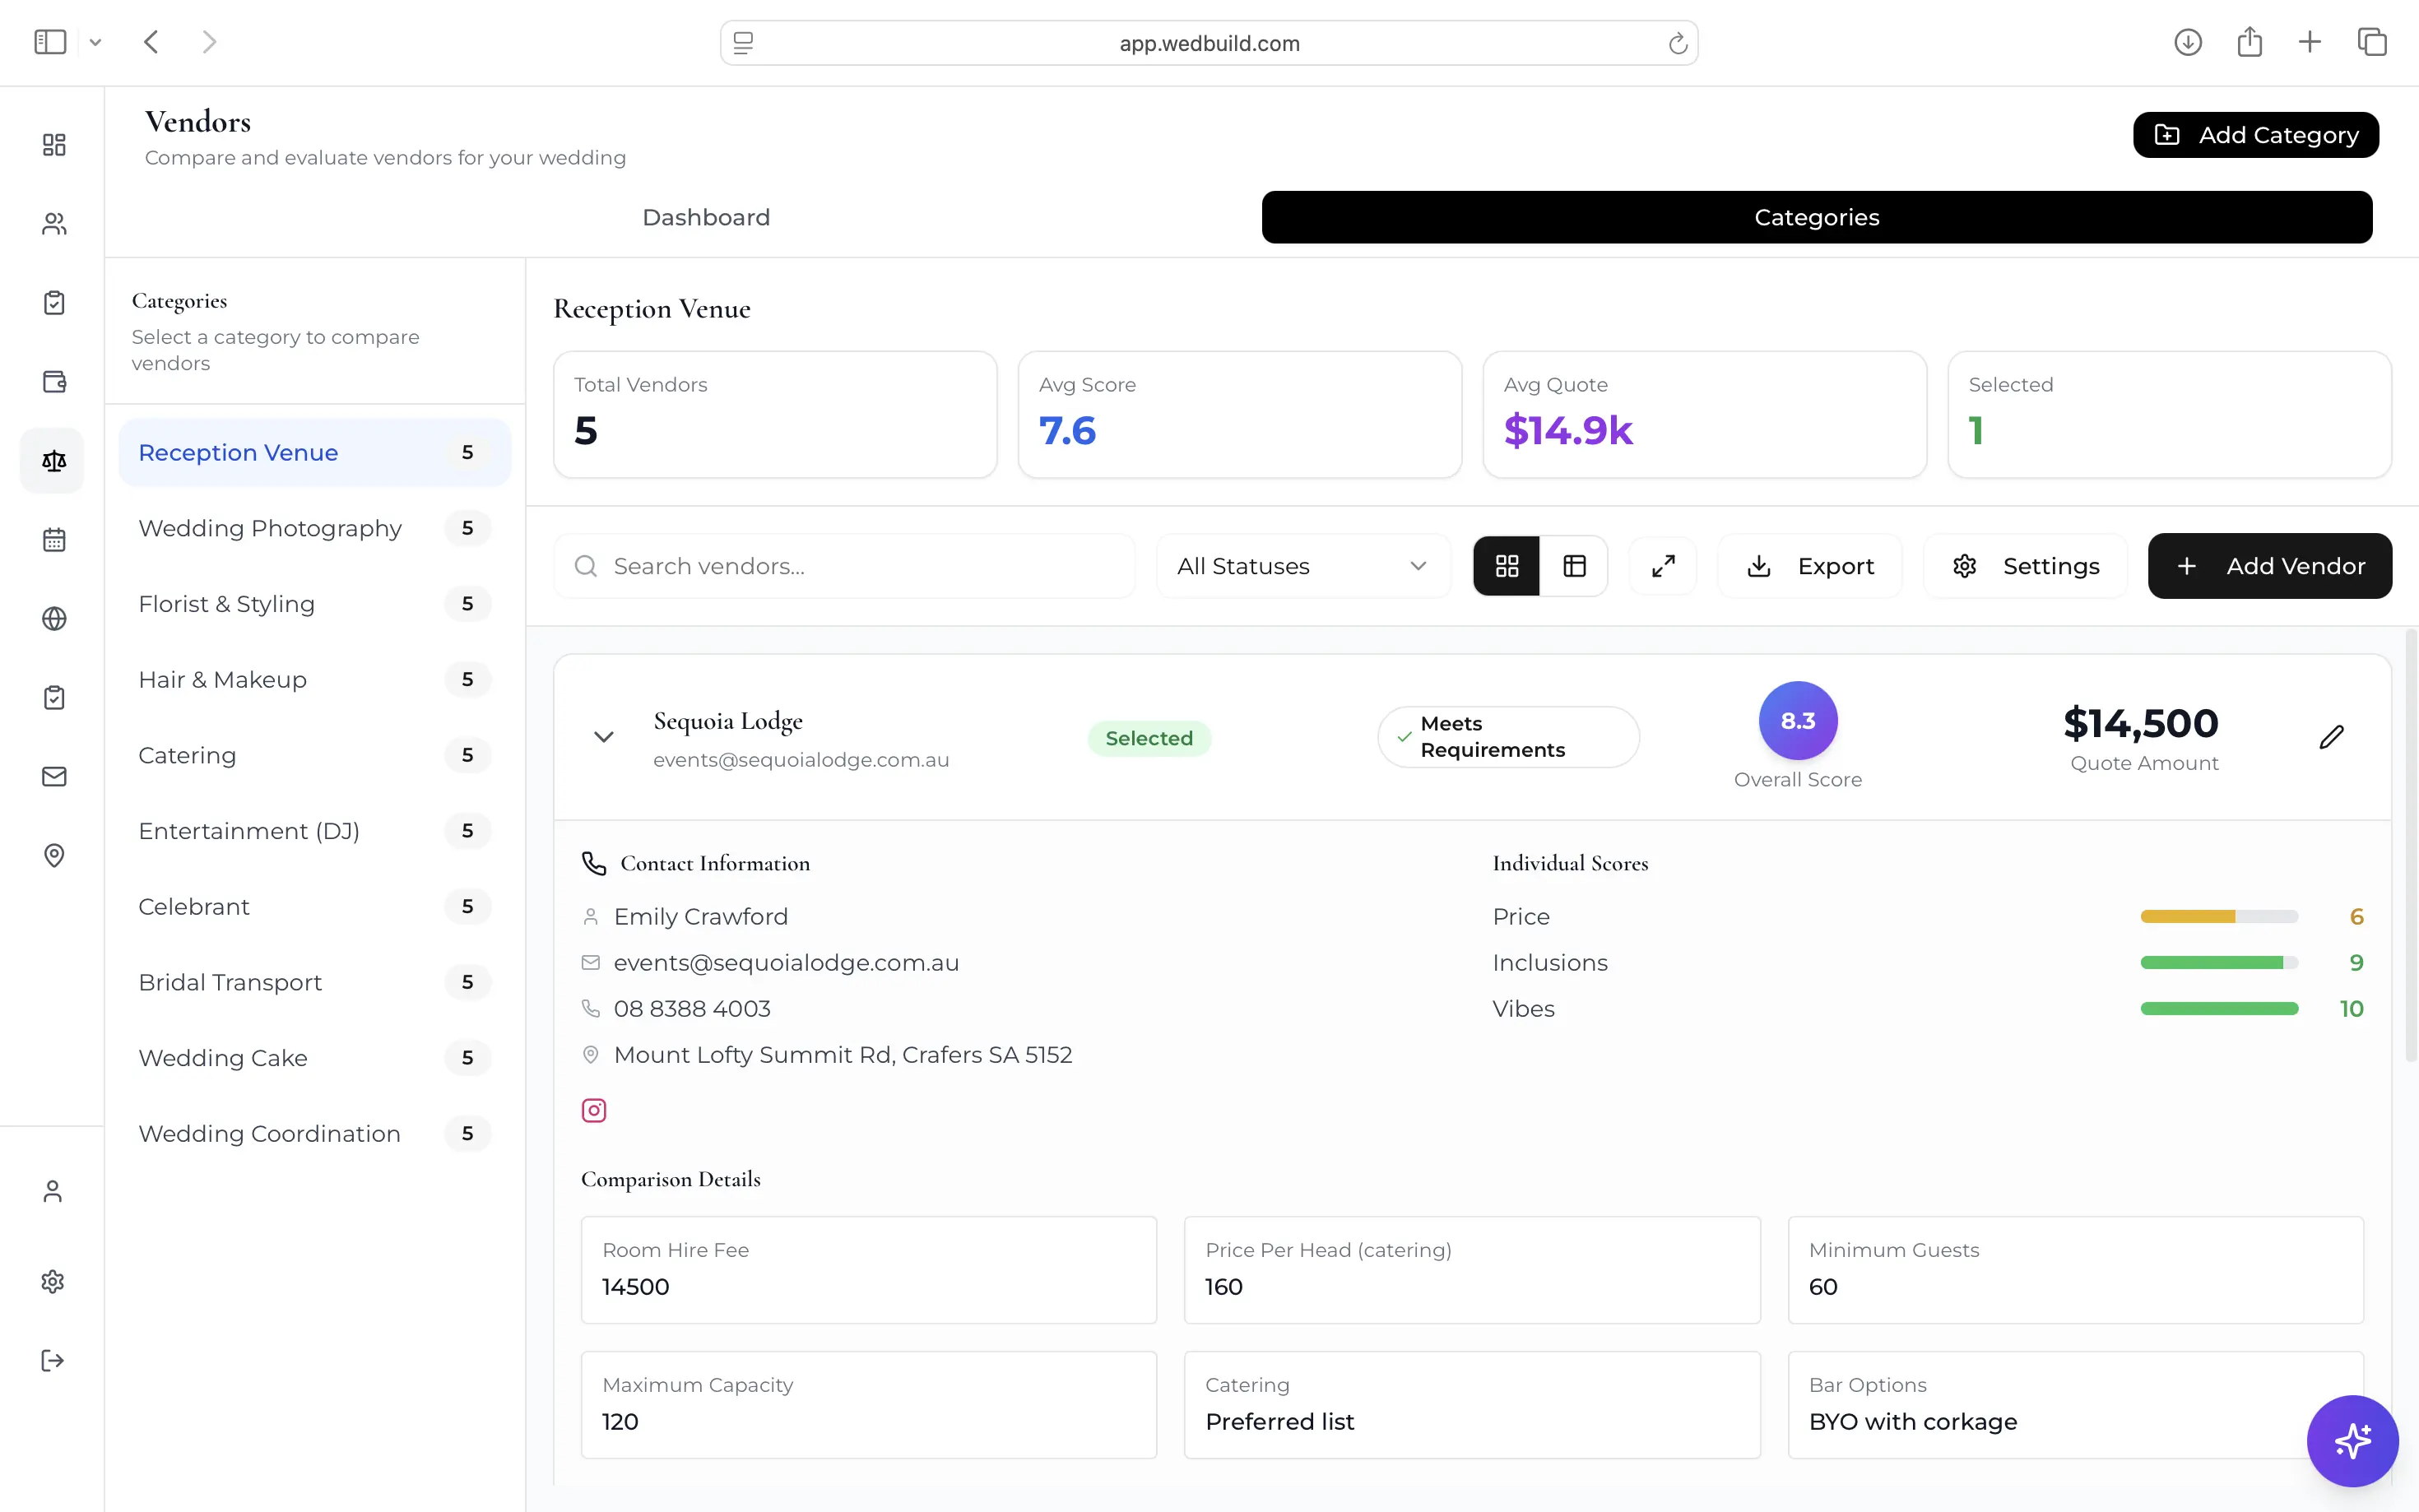The image size is (2419, 1512).
Task: Go back in browser history
Action: point(151,42)
